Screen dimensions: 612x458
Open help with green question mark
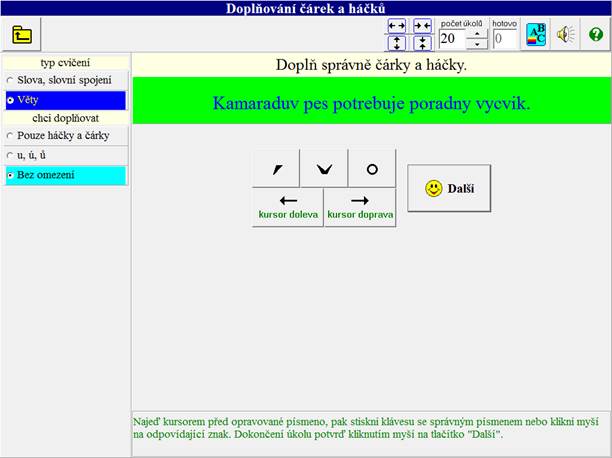click(596, 35)
